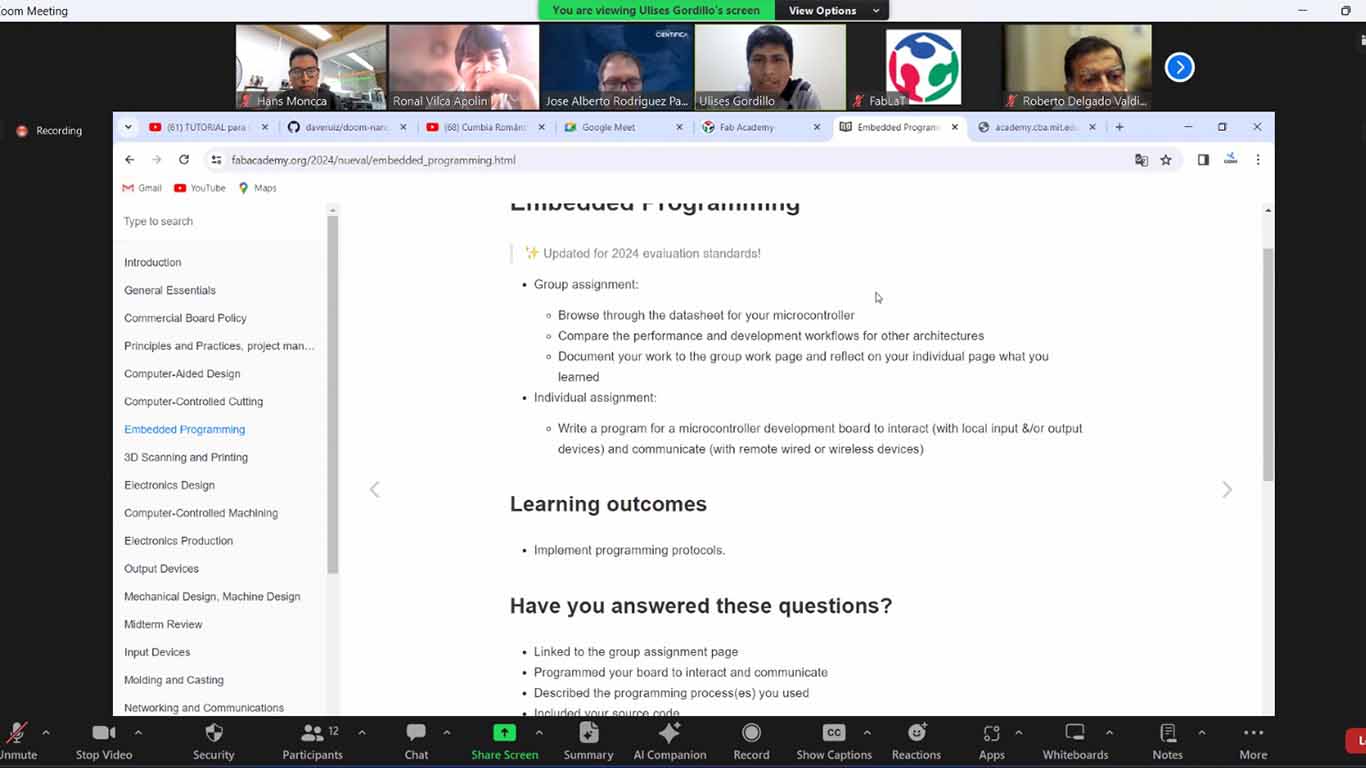
Task: Select Hans Moncca video thumbnail
Action: (311, 67)
